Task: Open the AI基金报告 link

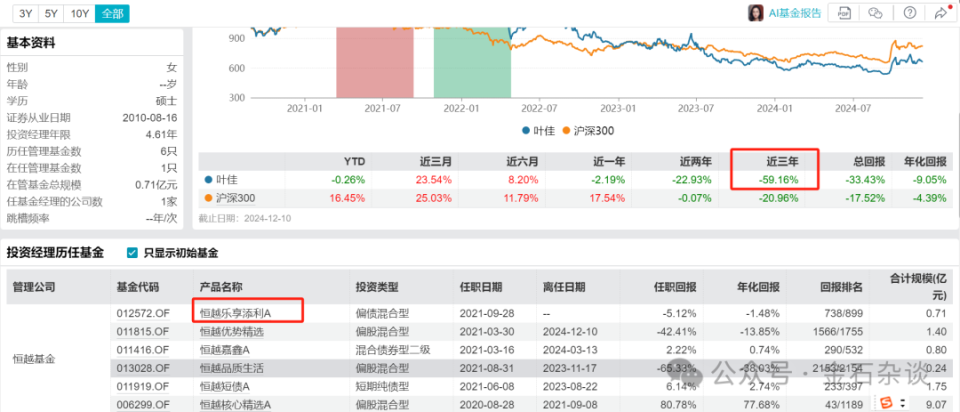Action: [795, 13]
